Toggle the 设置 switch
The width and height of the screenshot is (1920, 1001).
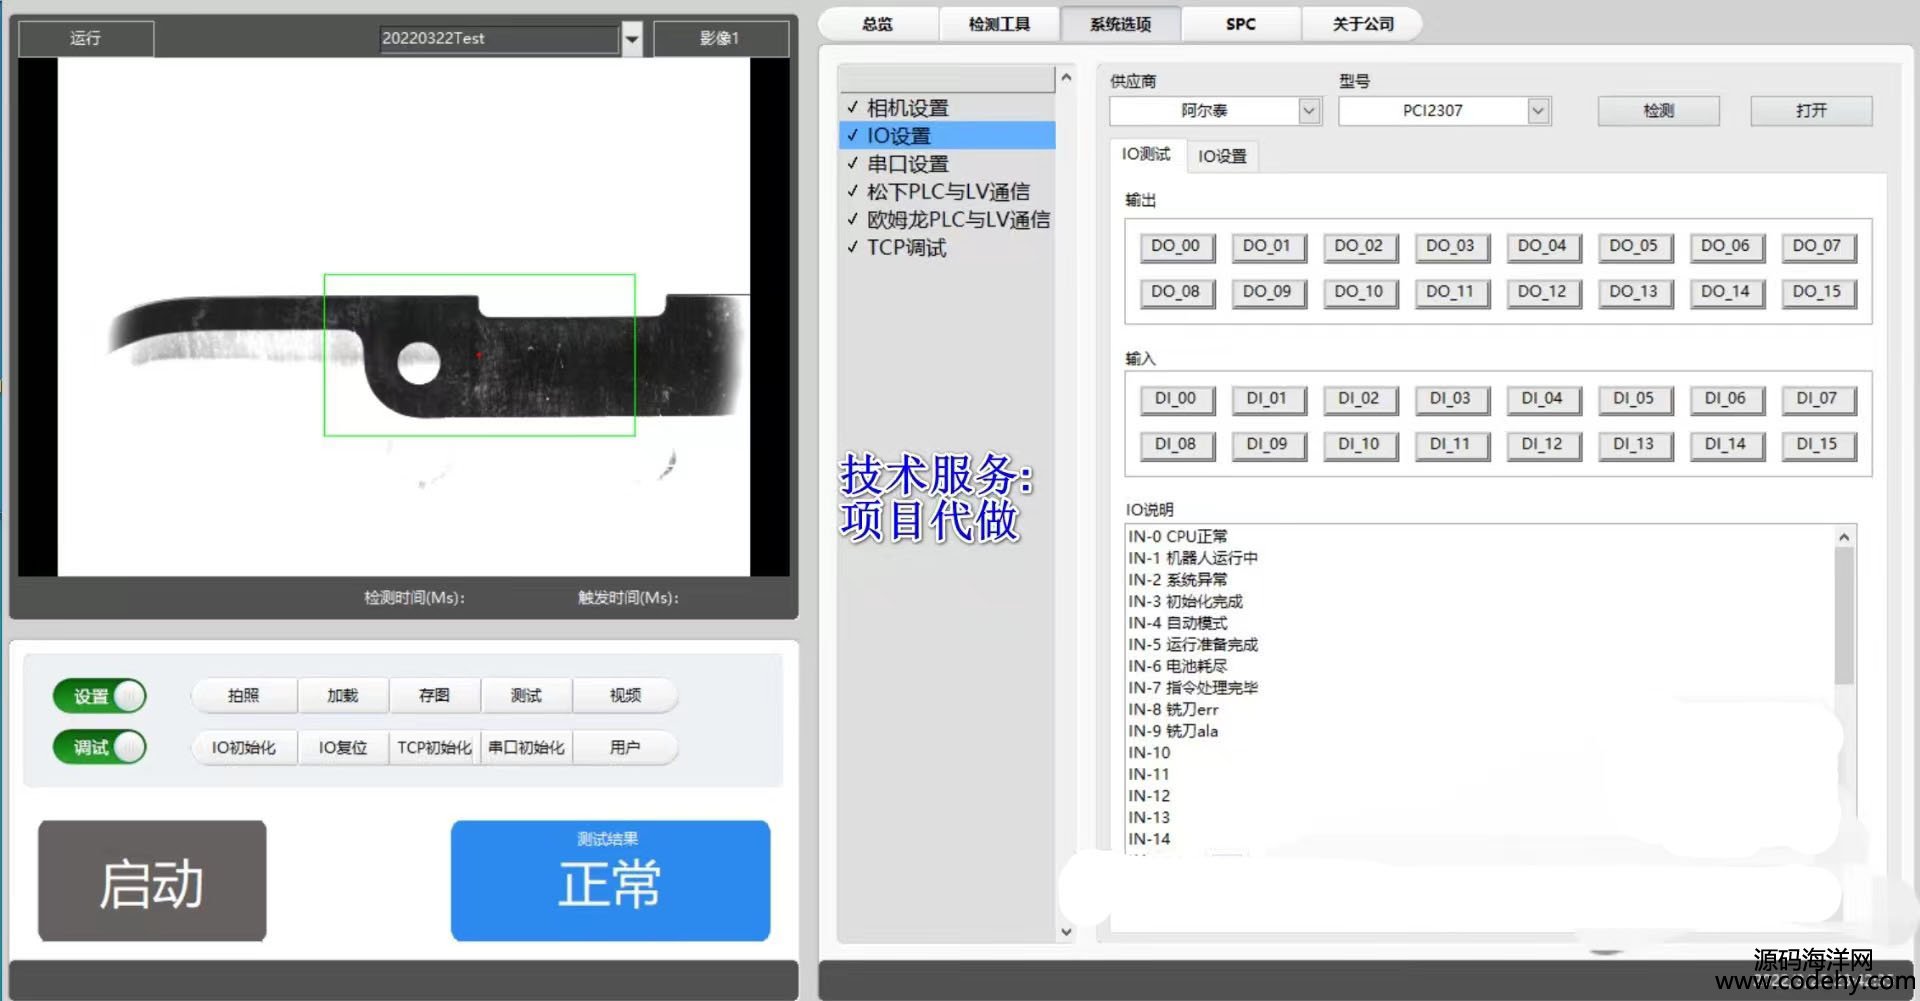(x=100, y=696)
